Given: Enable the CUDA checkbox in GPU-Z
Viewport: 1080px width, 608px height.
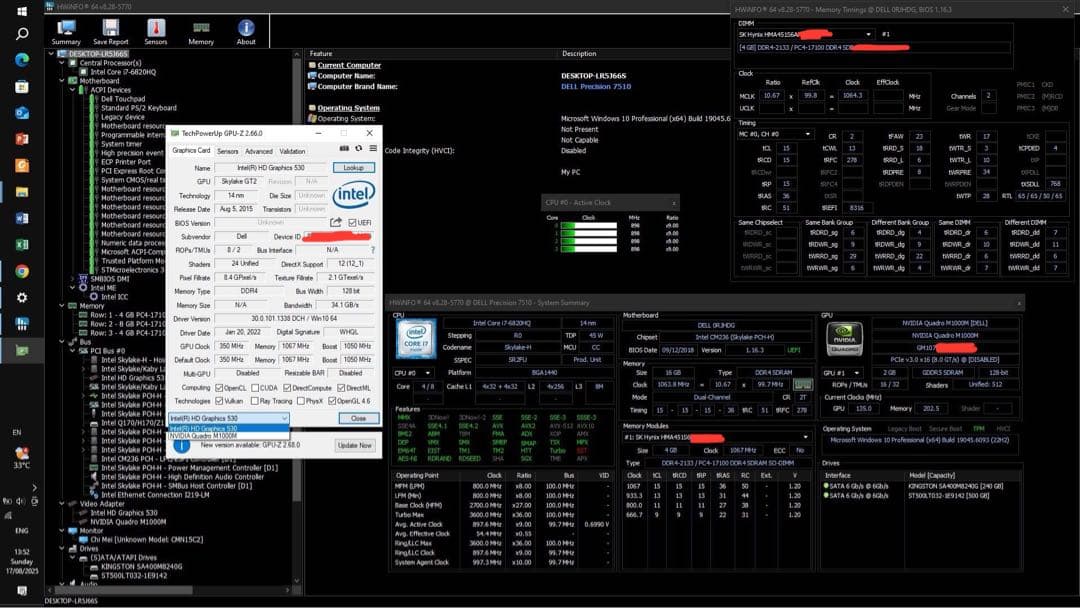Looking at the screenshot, I should pos(255,388).
